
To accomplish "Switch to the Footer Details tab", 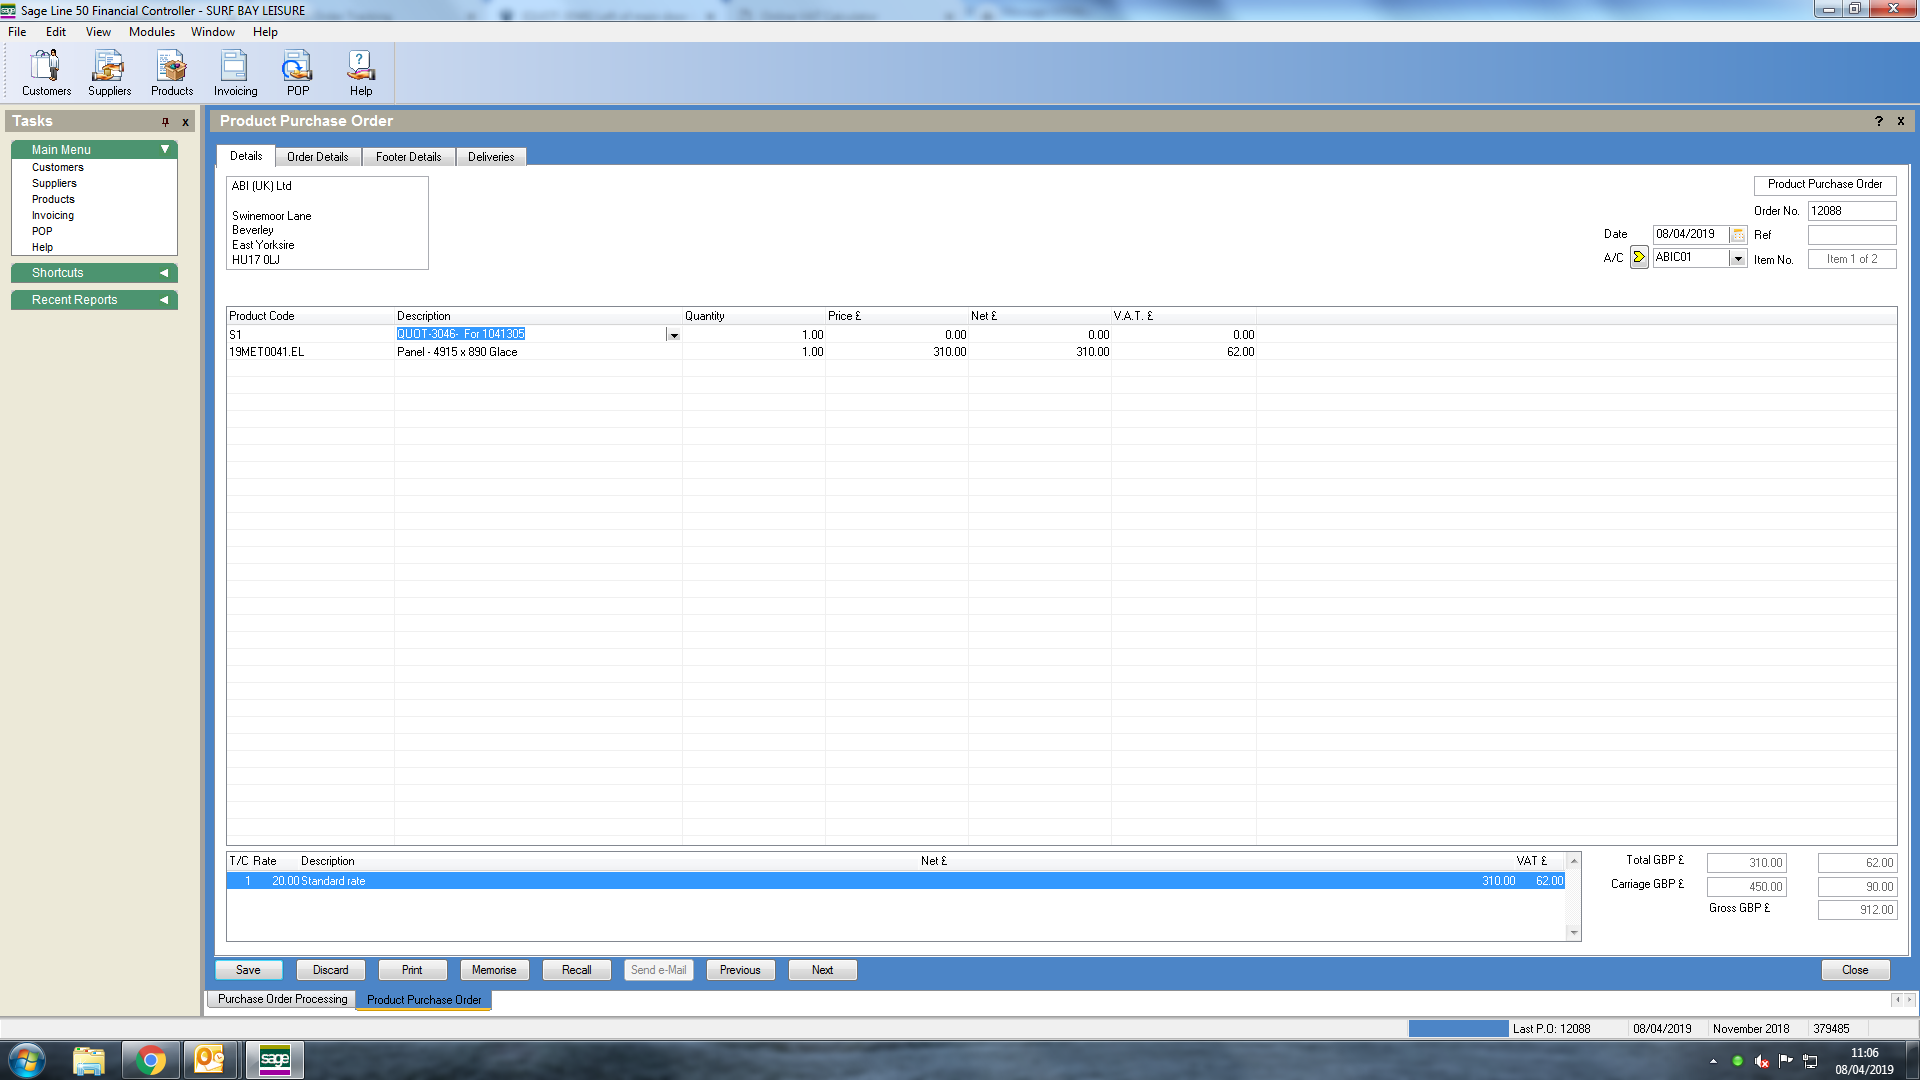I will [x=408, y=157].
